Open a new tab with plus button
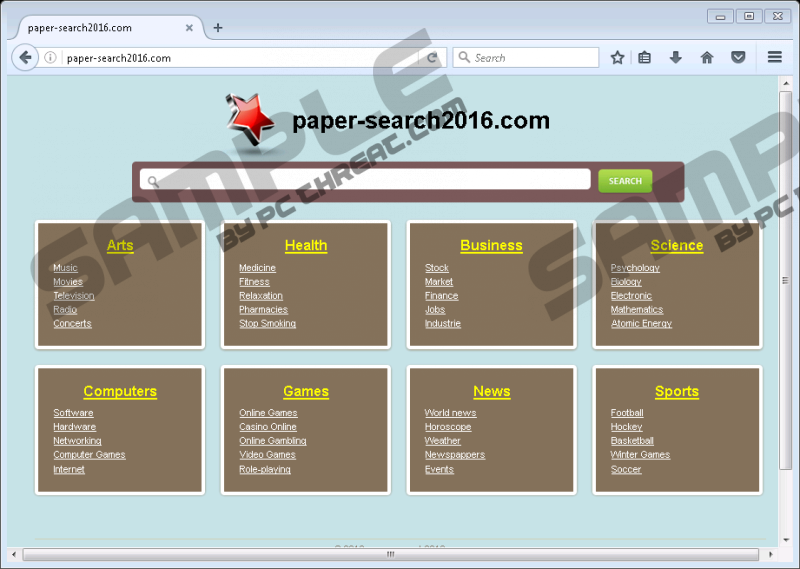 tap(218, 28)
